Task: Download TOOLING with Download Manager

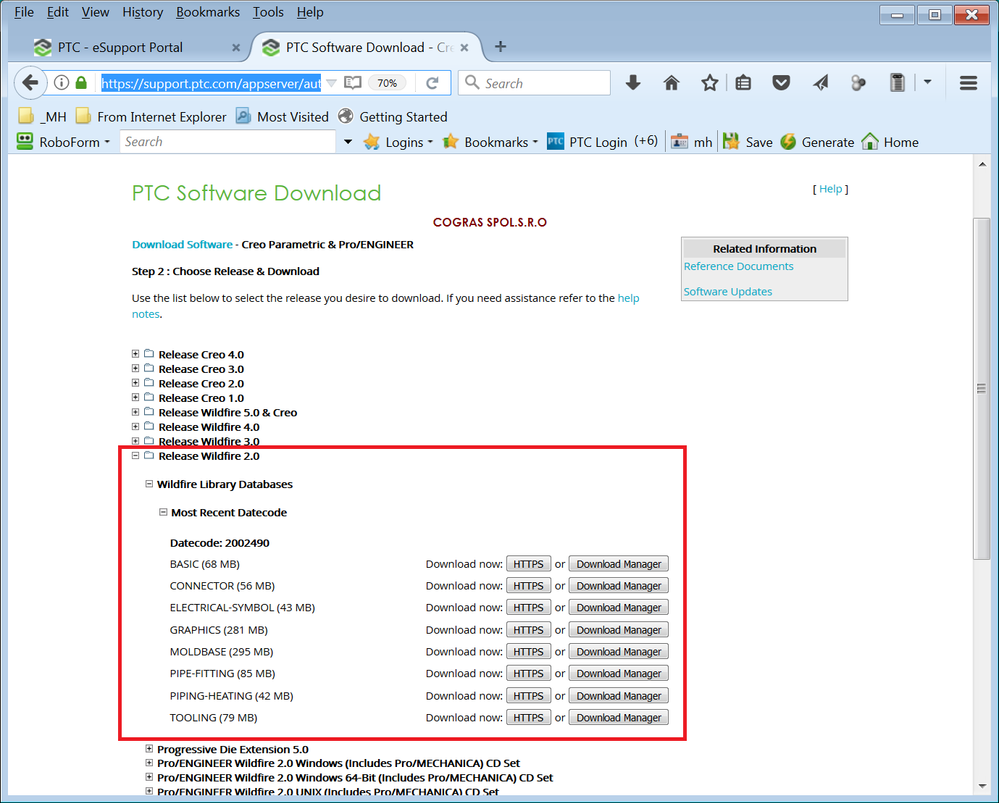Action: pos(619,718)
